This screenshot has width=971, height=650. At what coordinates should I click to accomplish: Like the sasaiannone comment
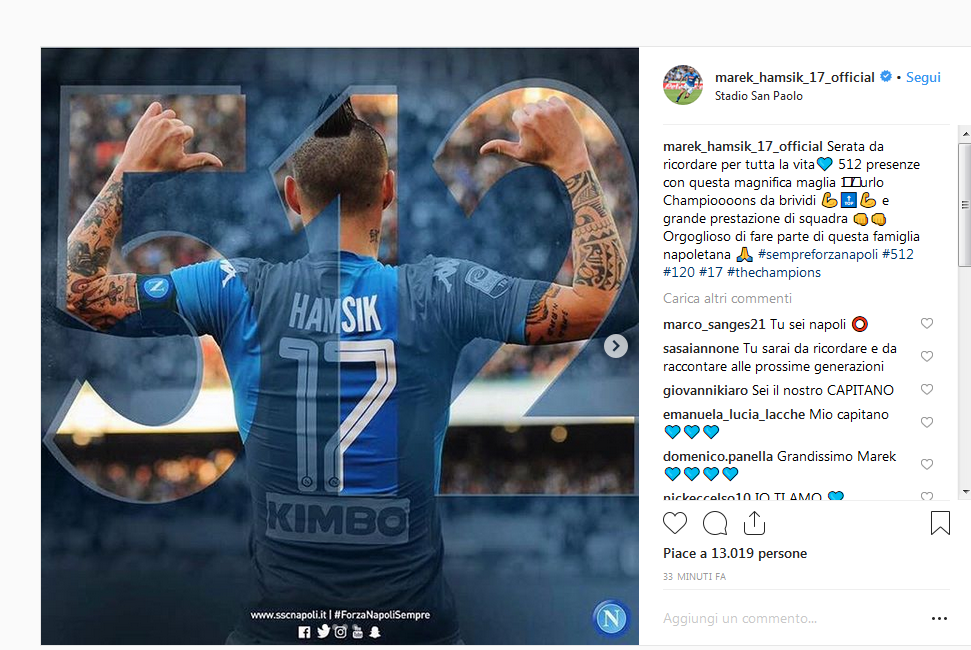[x=926, y=356]
